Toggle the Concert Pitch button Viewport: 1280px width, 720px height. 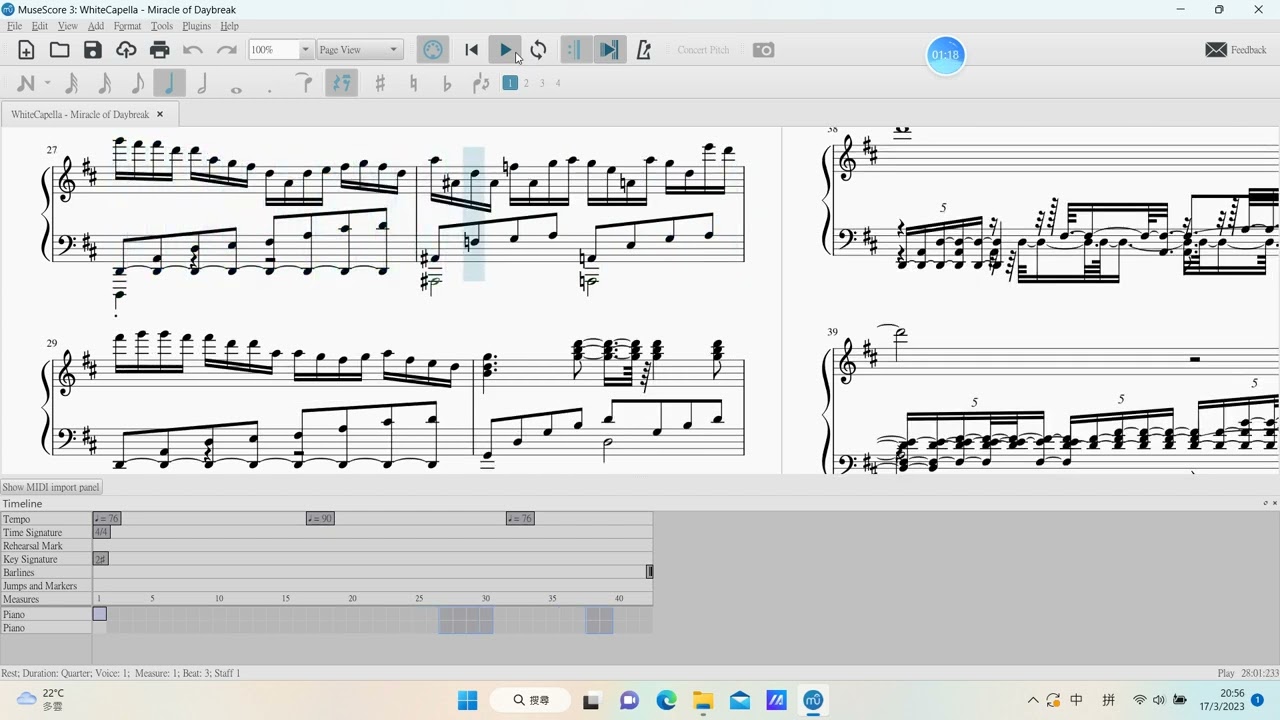(703, 50)
